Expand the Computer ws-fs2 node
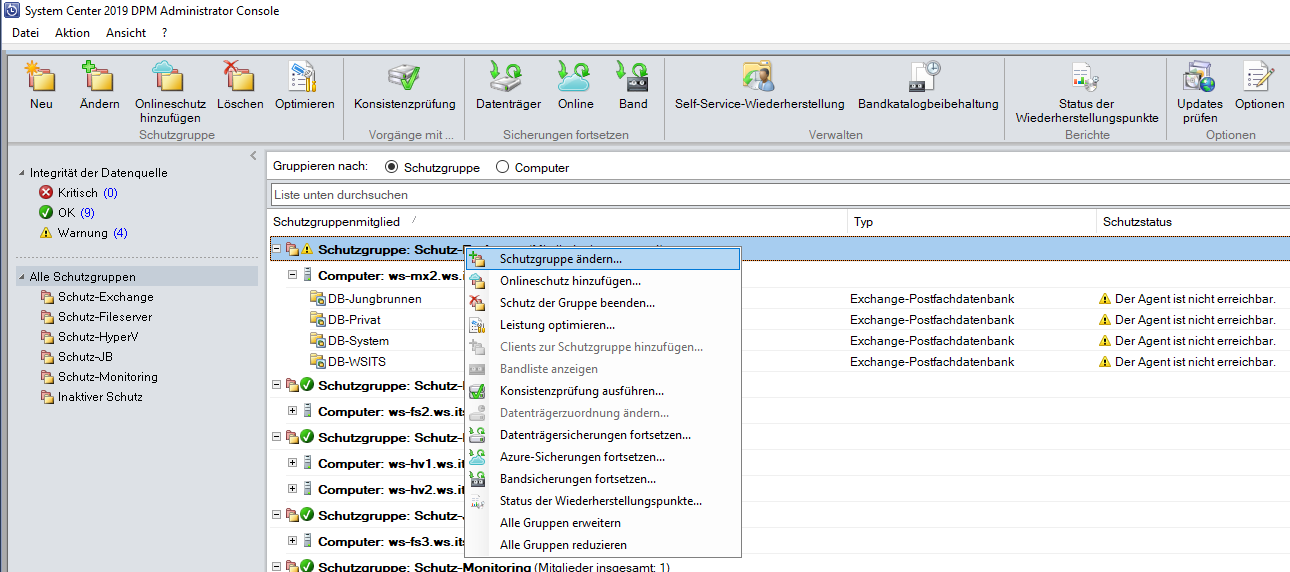This screenshot has width=1290, height=572. pos(293,411)
